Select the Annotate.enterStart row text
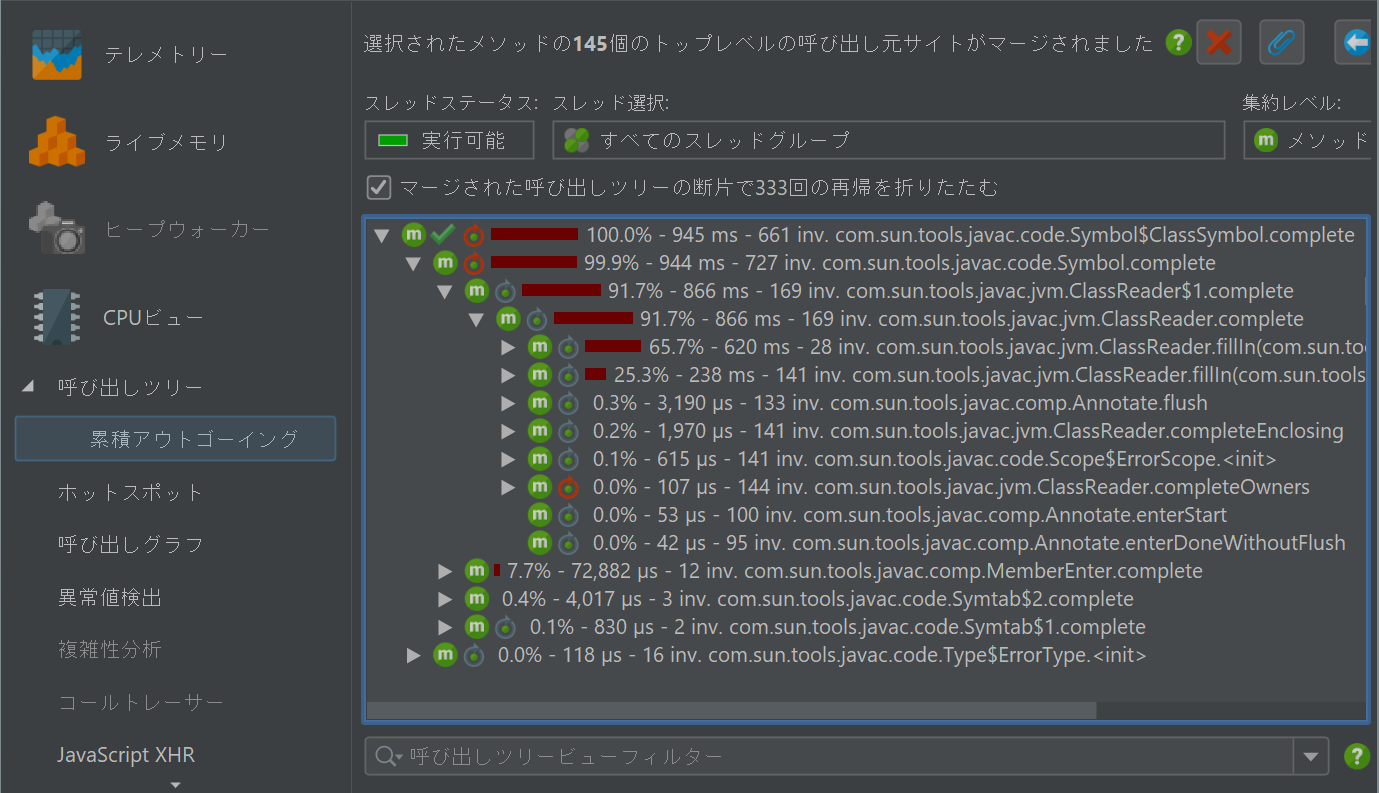Image resolution: width=1379 pixels, height=793 pixels. click(x=910, y=515)
